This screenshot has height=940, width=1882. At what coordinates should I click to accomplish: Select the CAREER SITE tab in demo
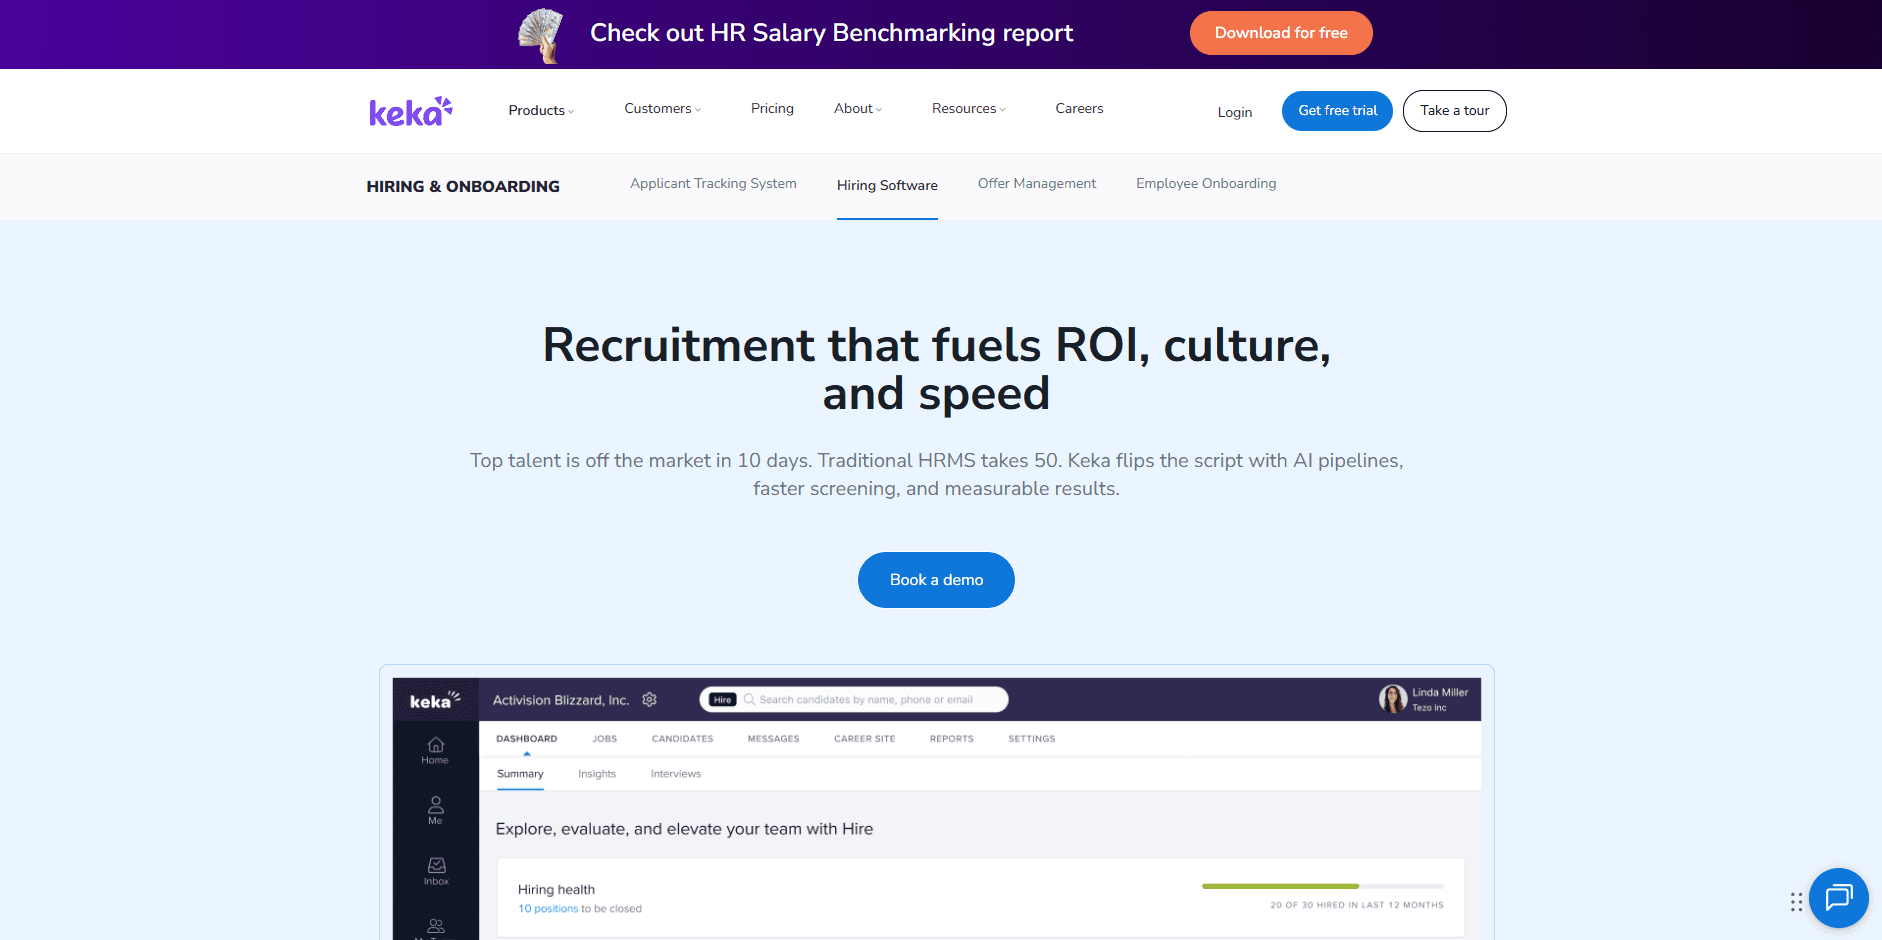pos(865,739)
